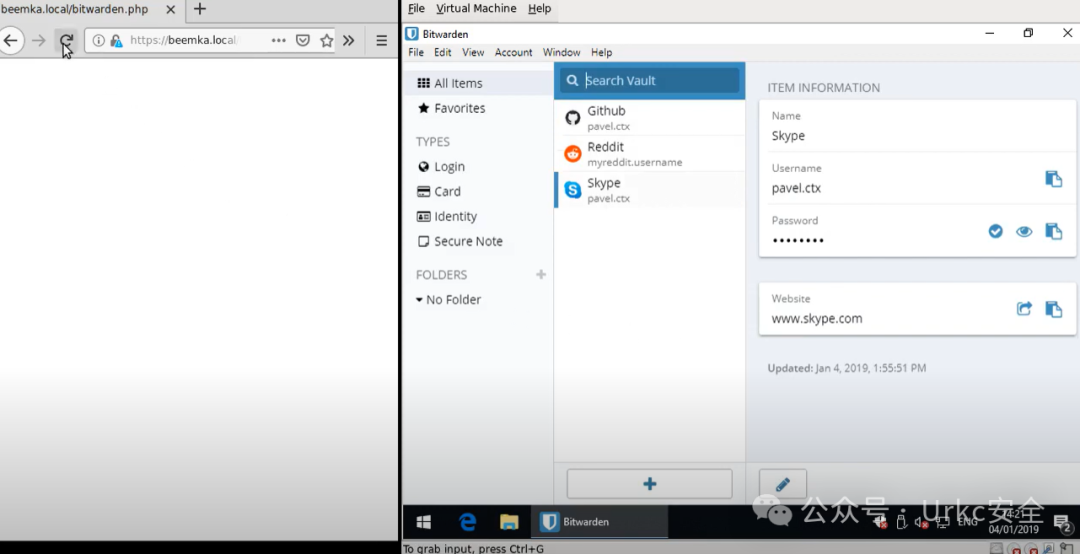Viewport: 1080px width, 554px height.
Task: Open the page actions three-dots menu in Firefox
Action: (x=278, y=41)
